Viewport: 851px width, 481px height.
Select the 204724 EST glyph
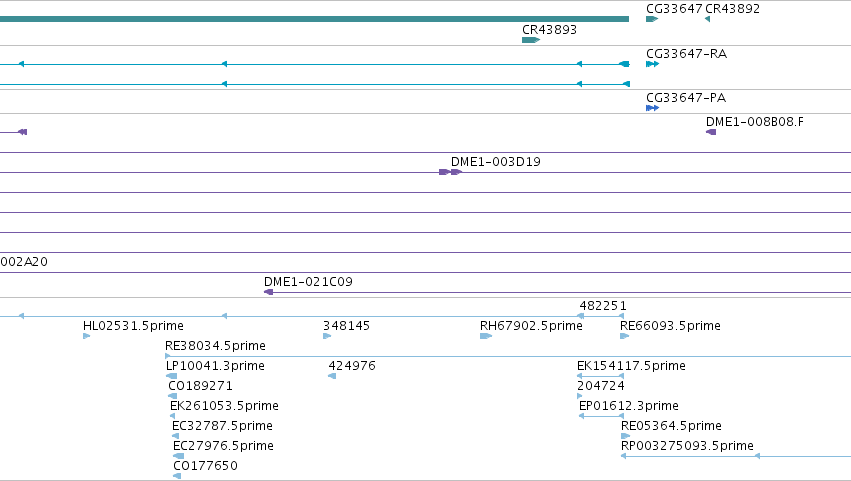pyautogui.click(x=580, y=396)
